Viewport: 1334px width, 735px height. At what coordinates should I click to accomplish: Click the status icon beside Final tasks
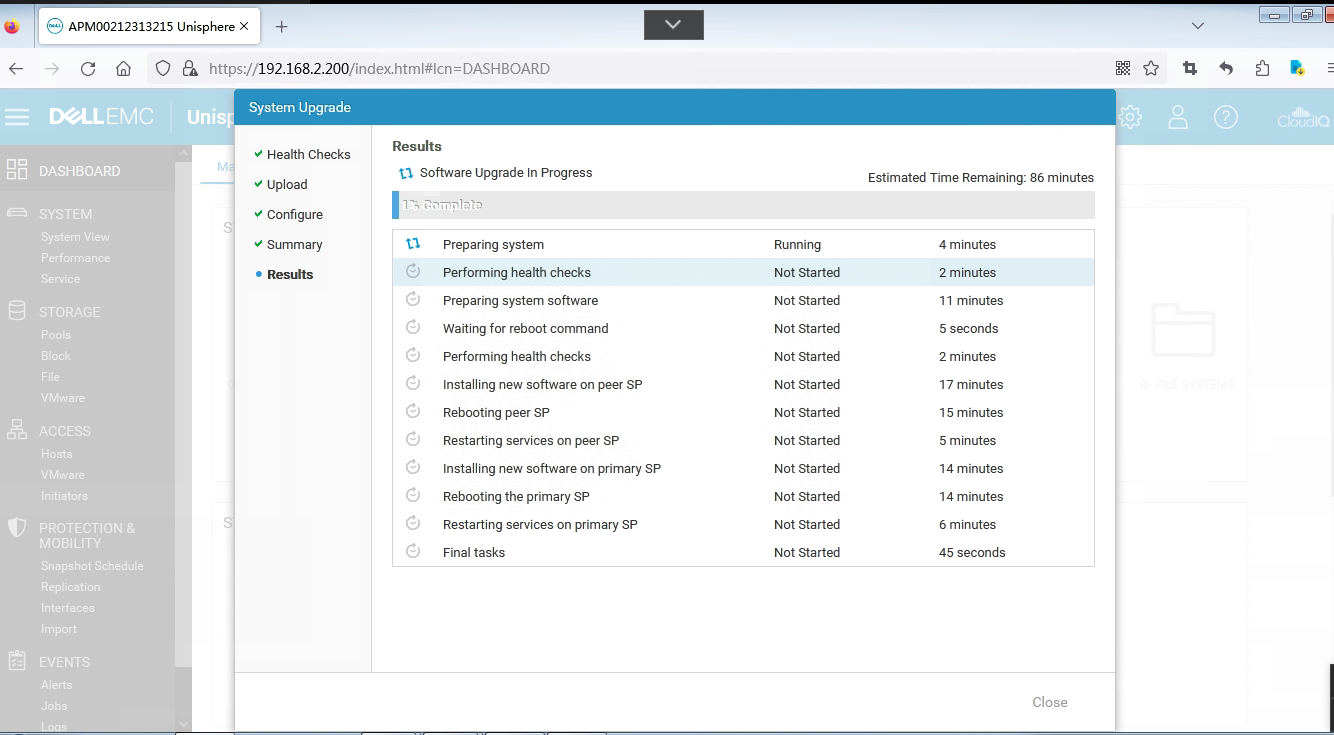[x=413, y=552]
